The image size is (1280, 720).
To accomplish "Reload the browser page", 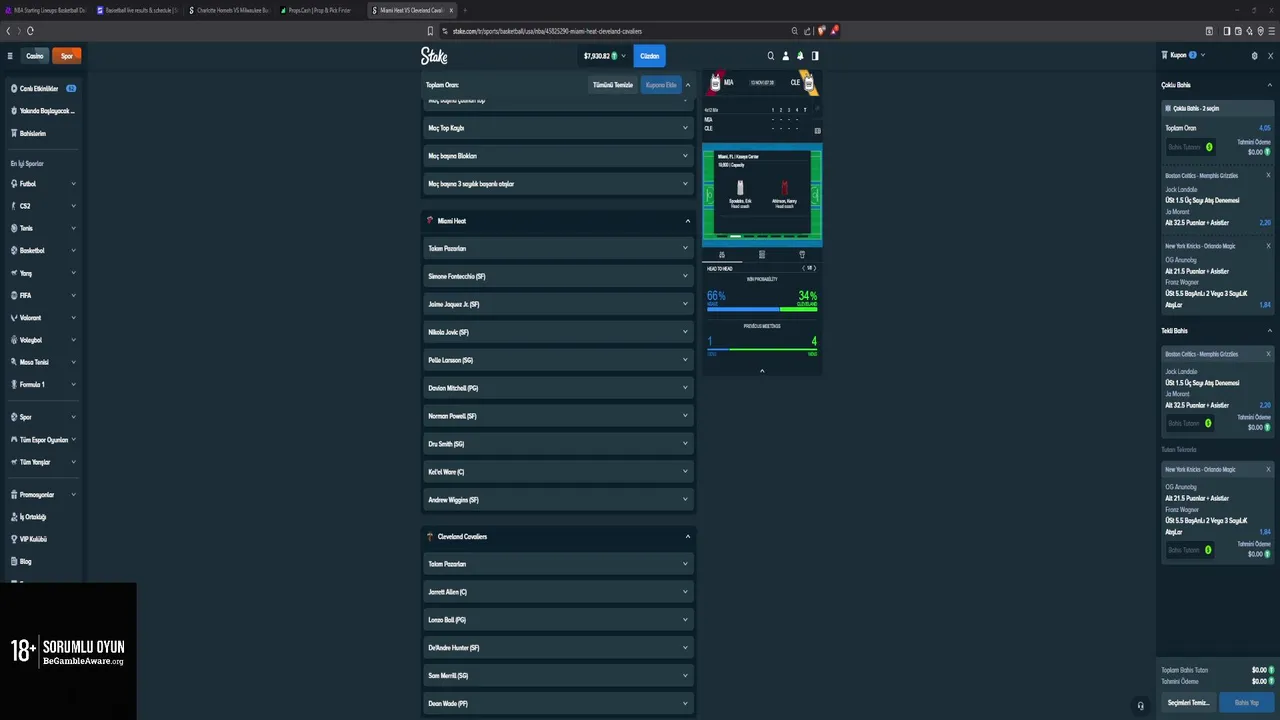I will pos(30,31).
